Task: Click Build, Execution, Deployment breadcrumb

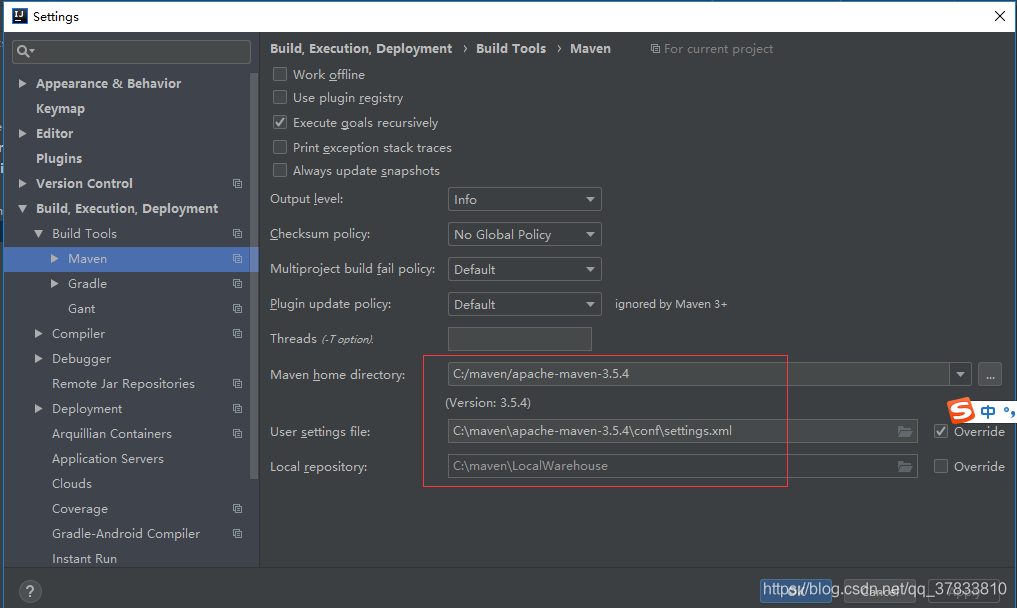Action: click(x=361, y=49)
